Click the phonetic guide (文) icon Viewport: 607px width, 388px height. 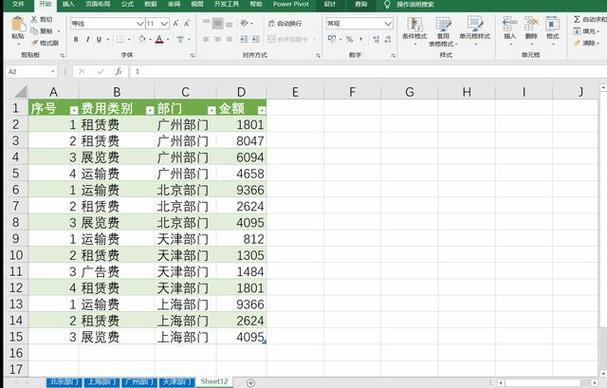[x=180, y=39]
